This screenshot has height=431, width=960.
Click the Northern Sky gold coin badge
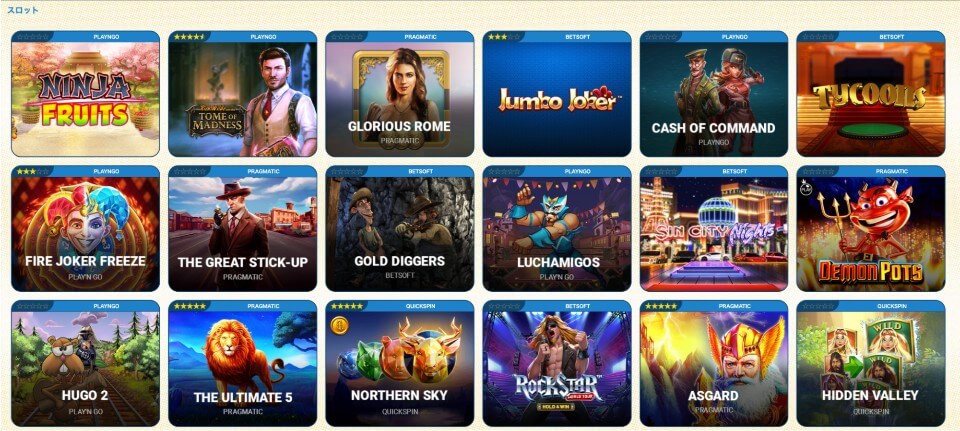[x=340, y=326]
